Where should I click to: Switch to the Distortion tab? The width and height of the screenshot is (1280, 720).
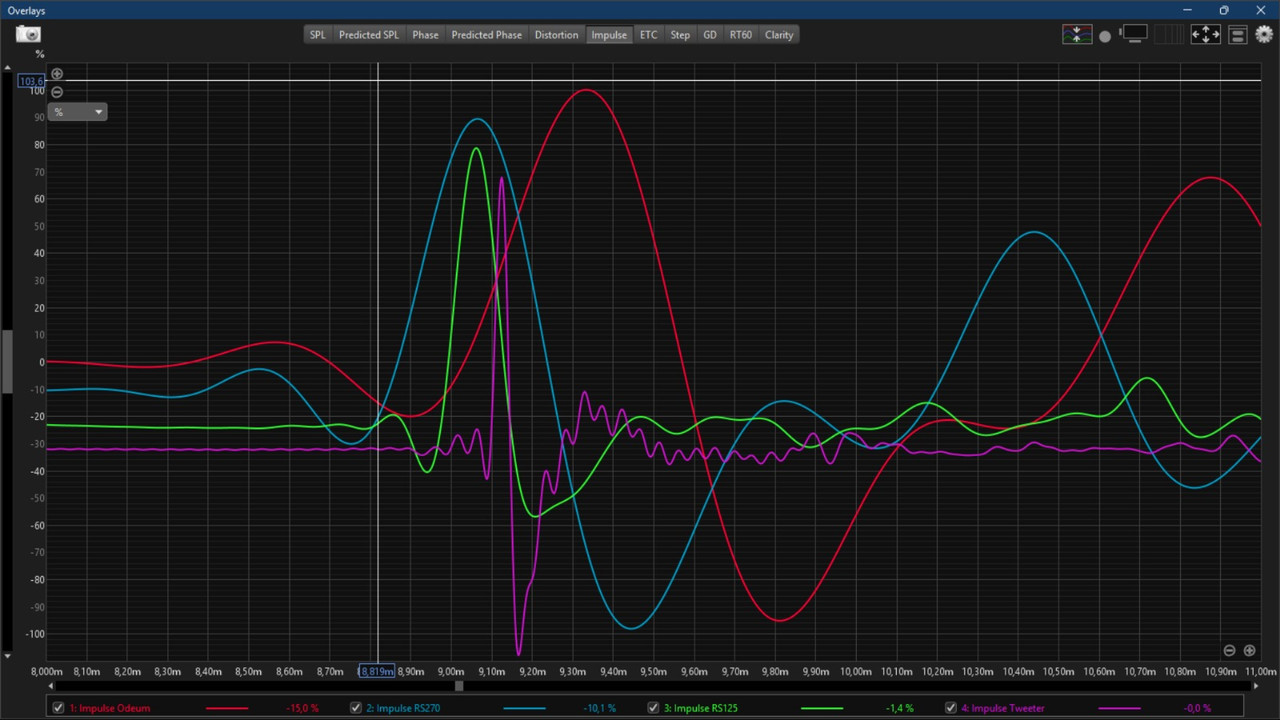tap(556, 35)
